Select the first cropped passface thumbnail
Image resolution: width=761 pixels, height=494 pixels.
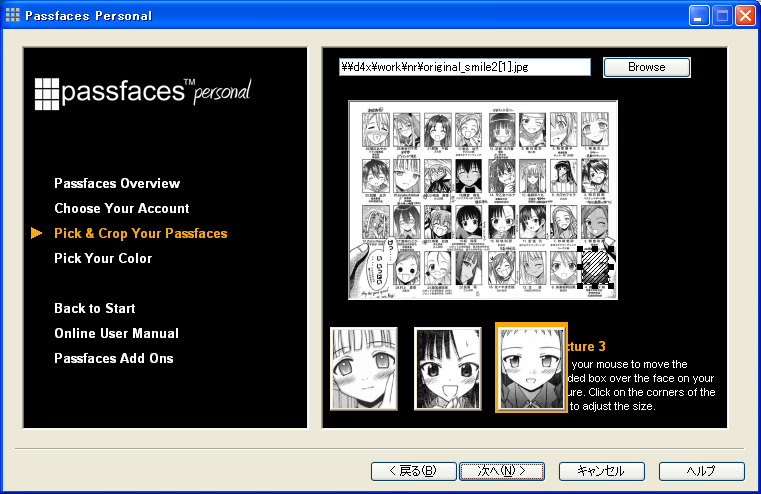click(364, 368)
